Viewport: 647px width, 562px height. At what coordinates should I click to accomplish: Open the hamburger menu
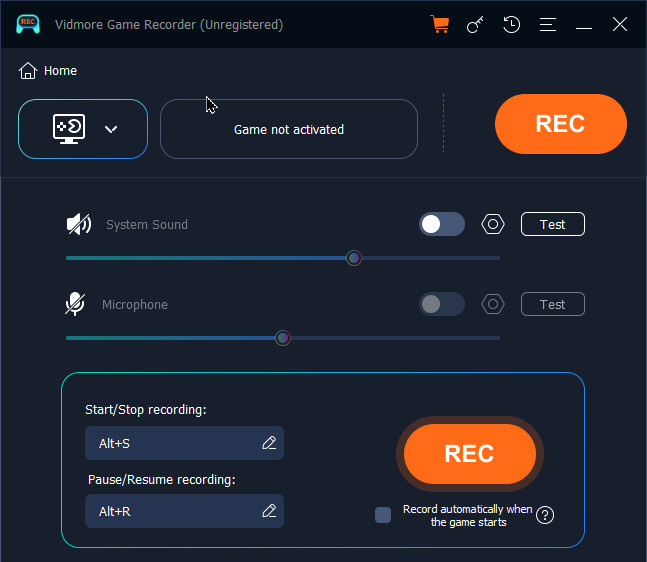548,24
